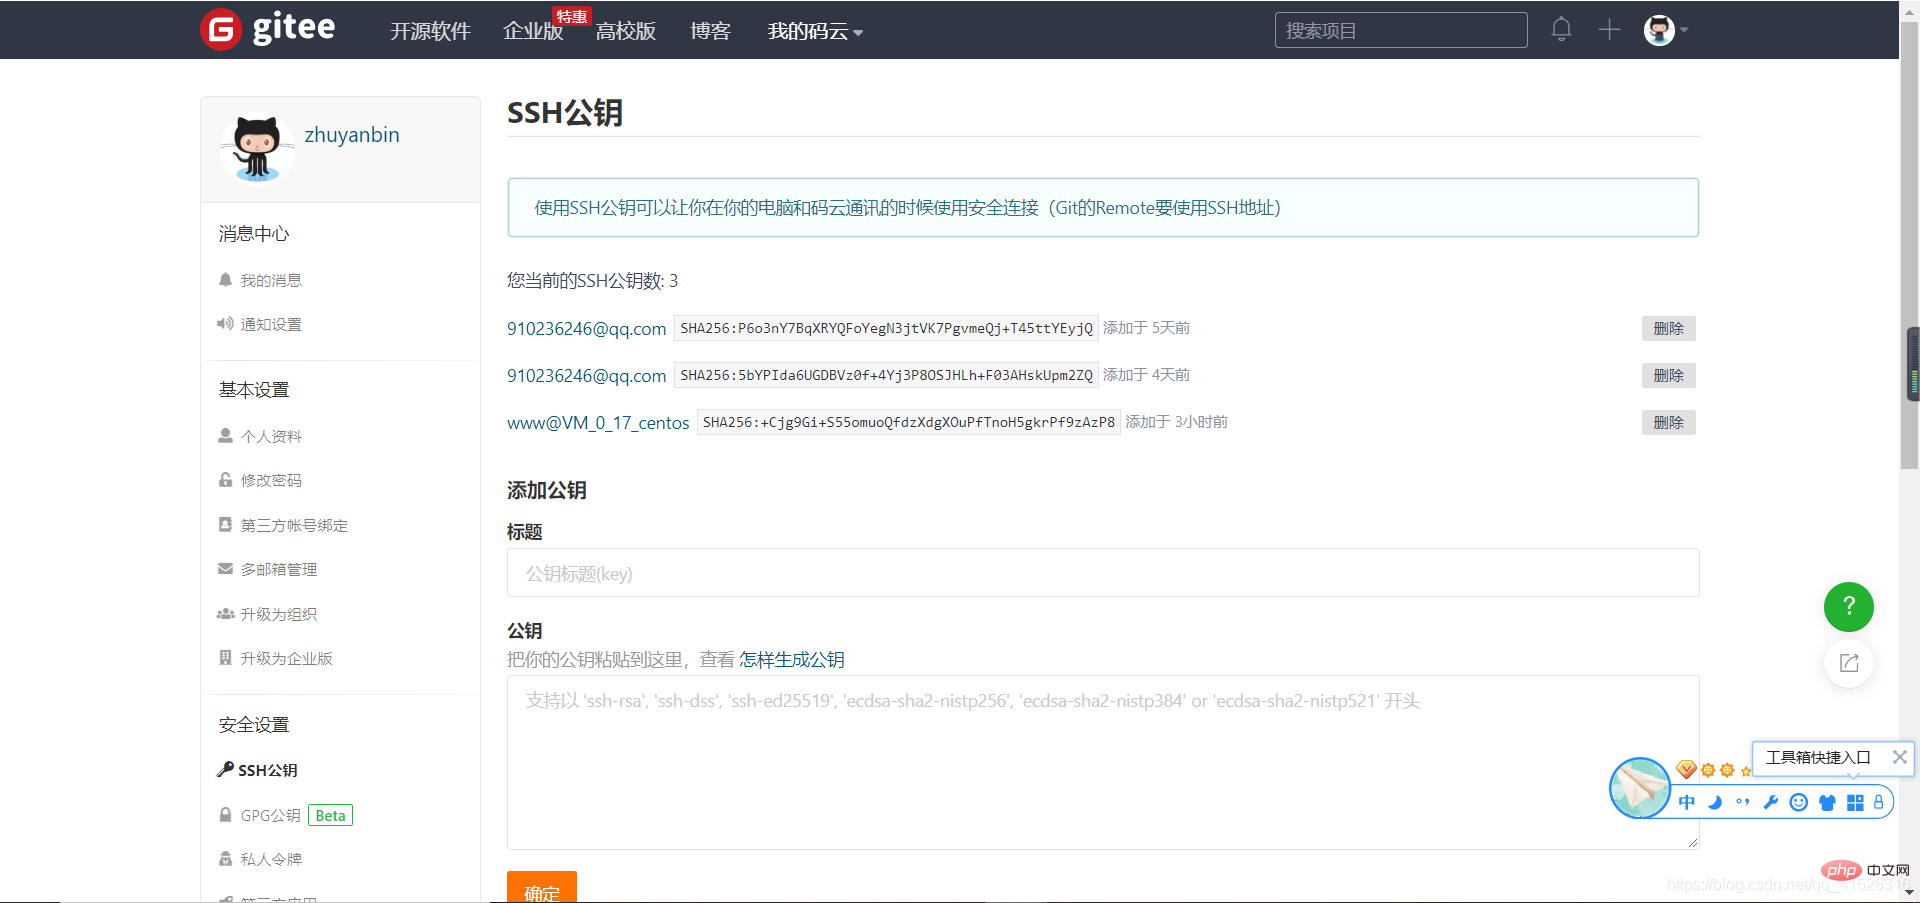Open the 开源软件 nav item
The height and width of the screenshot is (903, 1920).
430,31
